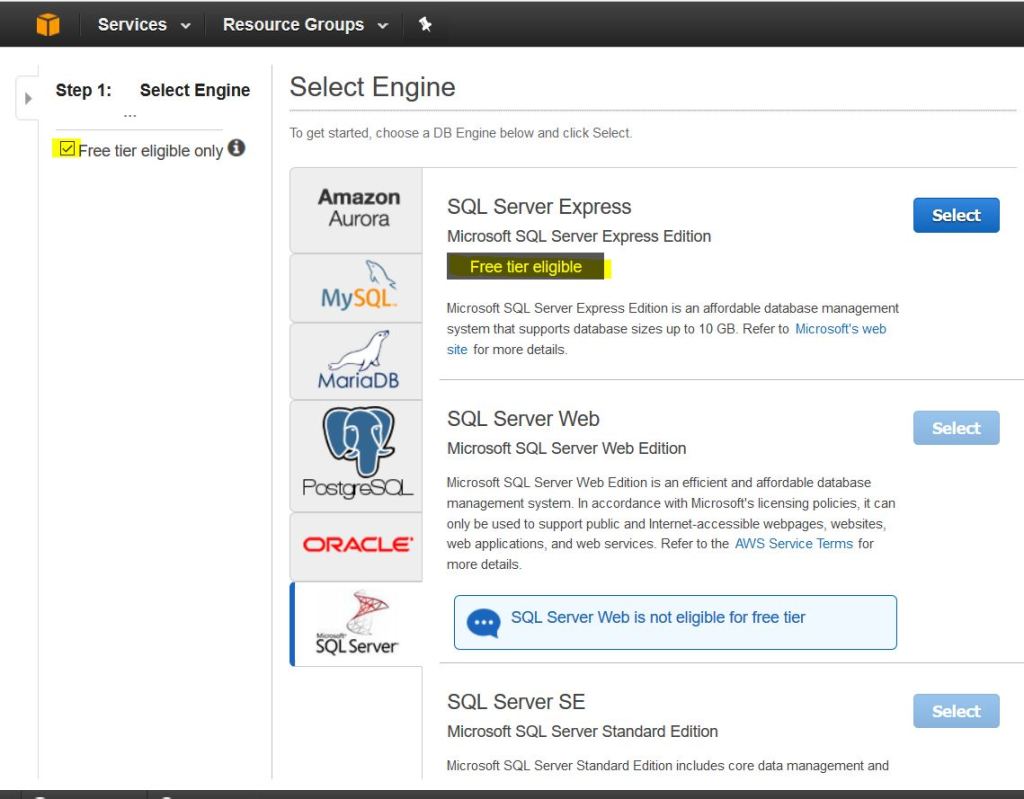This screenshot has height=799, width=1024.
Task: Choose the MySQL dolphin engine tab
Action: coord(357,286)
